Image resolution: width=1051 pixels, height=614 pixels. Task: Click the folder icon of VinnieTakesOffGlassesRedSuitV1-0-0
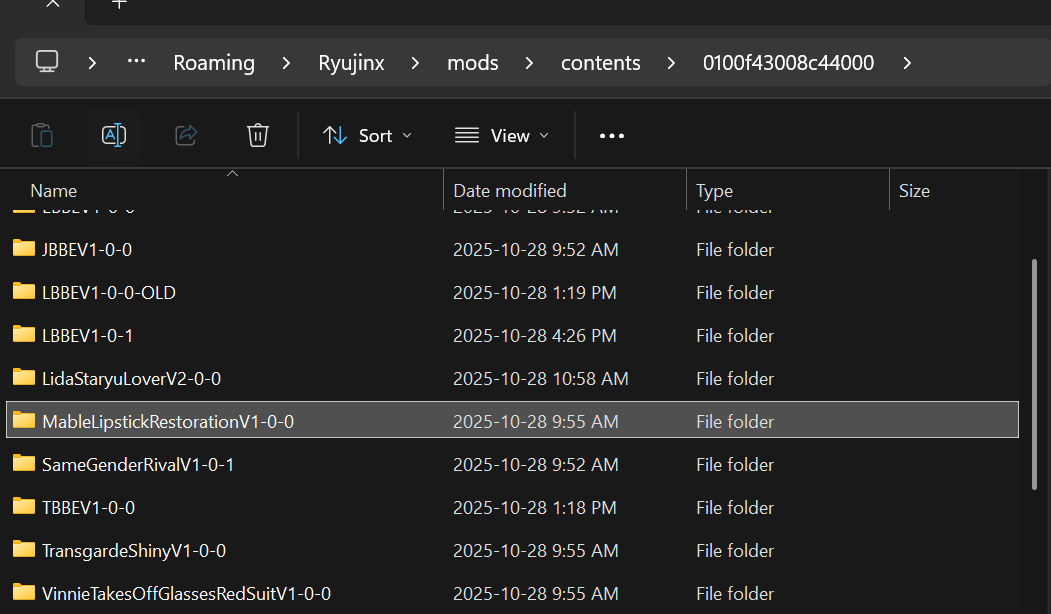coord(24,593)
